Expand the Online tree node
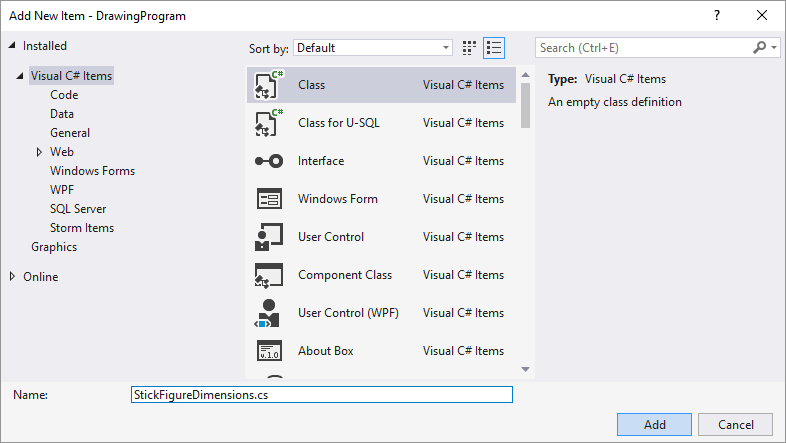The image size is (786, 443). [13, 277]
